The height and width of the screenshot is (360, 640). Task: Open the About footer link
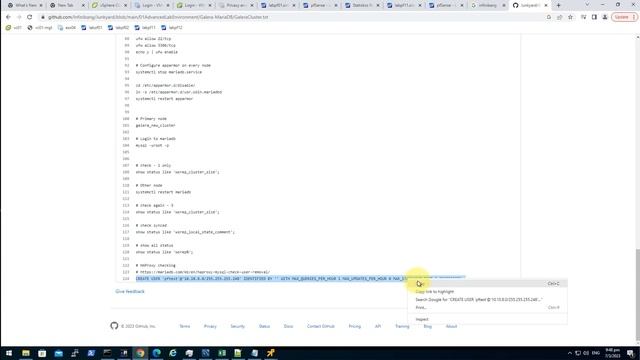[x=451, y=326]
